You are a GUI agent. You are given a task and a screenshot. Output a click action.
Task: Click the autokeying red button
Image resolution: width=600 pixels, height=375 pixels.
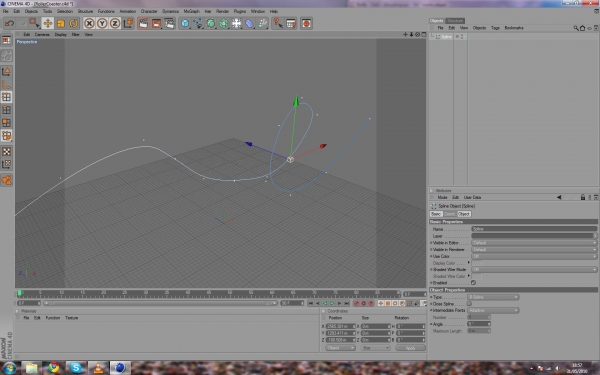[364, 303]
